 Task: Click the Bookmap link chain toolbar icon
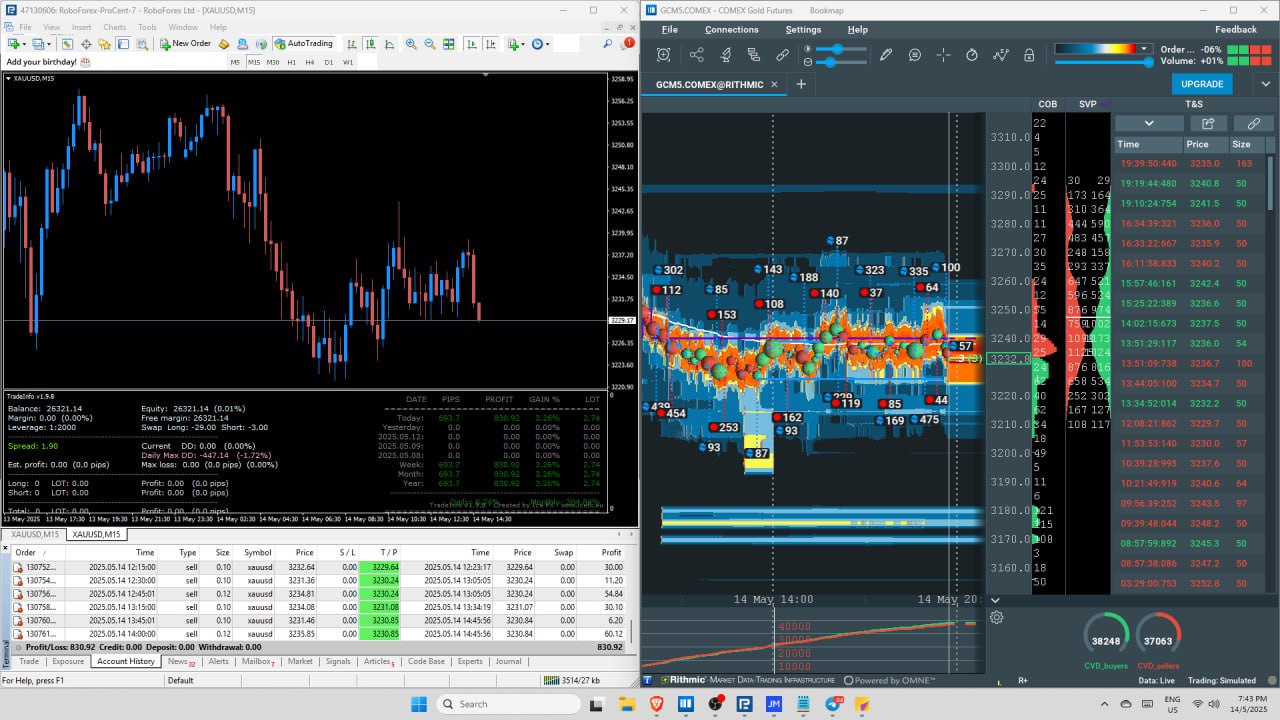[x=783, y=55]
